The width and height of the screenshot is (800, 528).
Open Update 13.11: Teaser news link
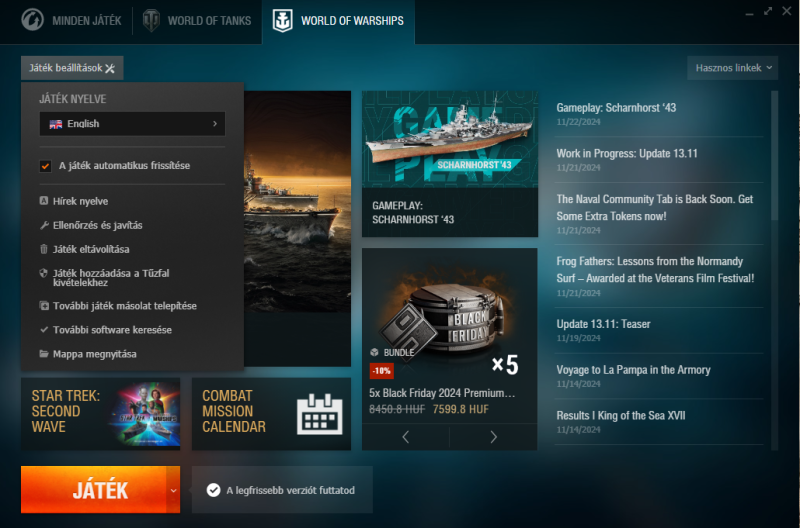coord(603,324)
